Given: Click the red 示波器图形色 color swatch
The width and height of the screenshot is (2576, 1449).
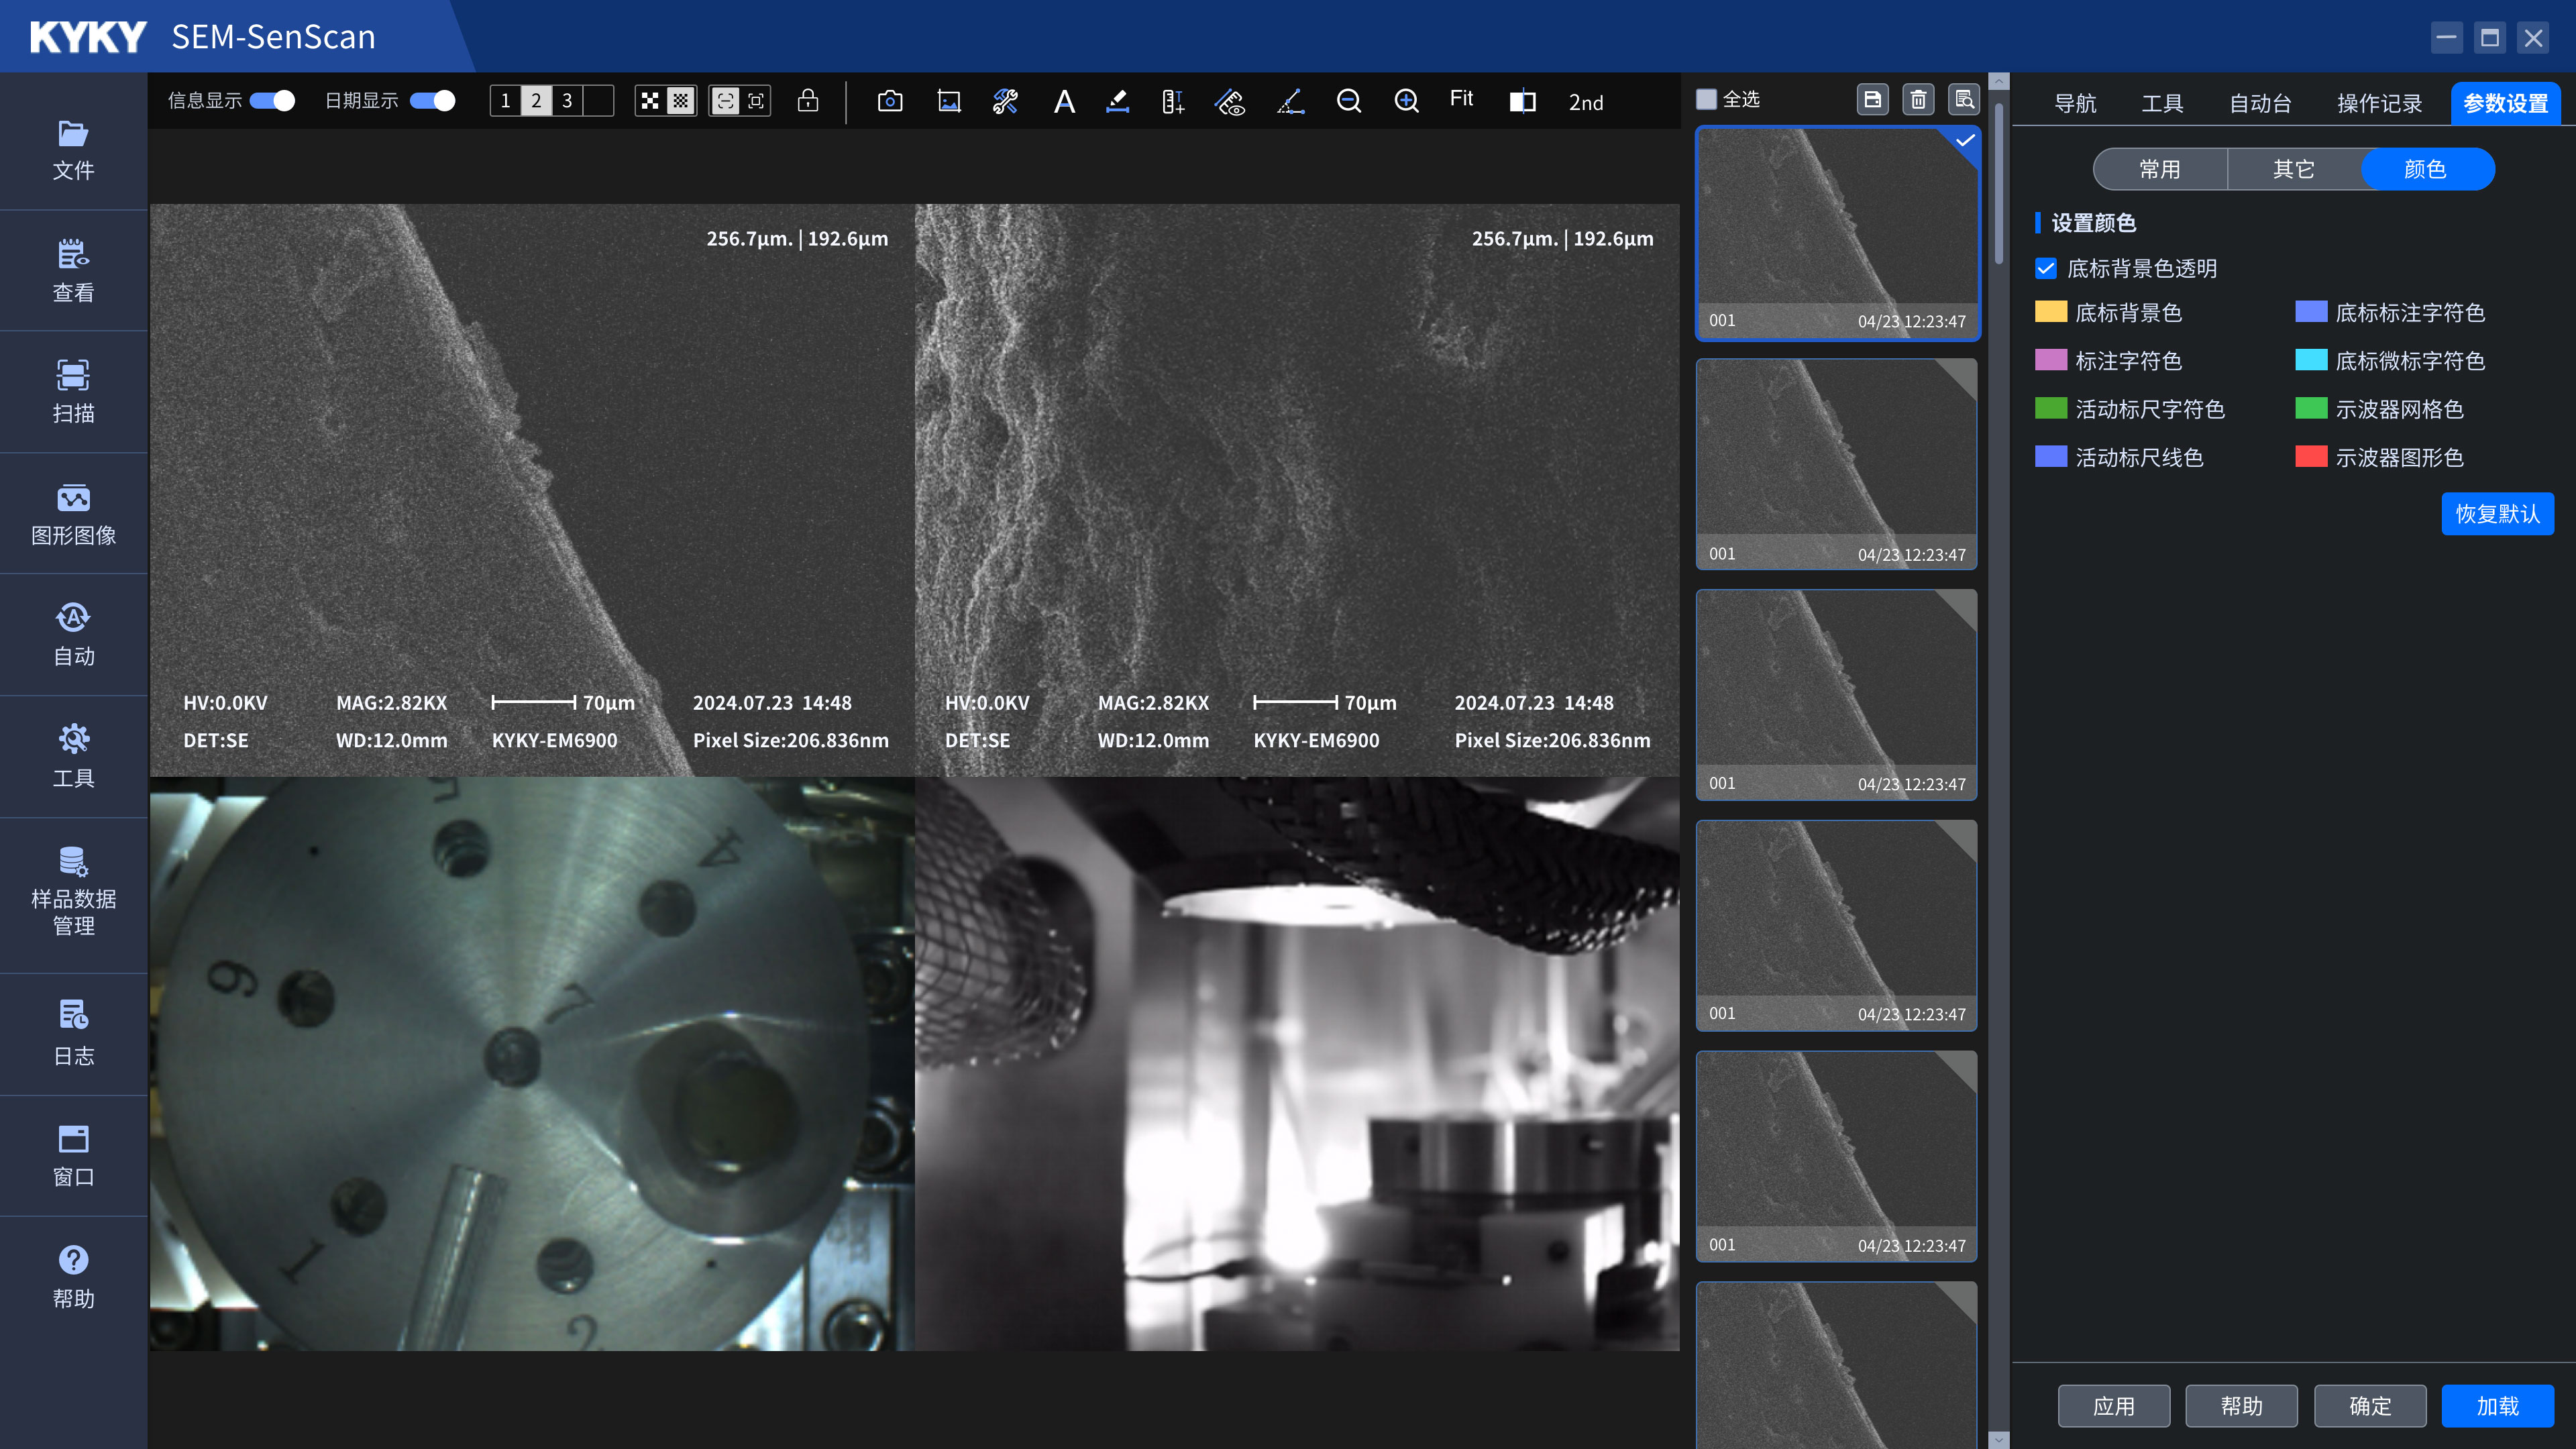Looking at the screenshot, I should point(2310,457).
